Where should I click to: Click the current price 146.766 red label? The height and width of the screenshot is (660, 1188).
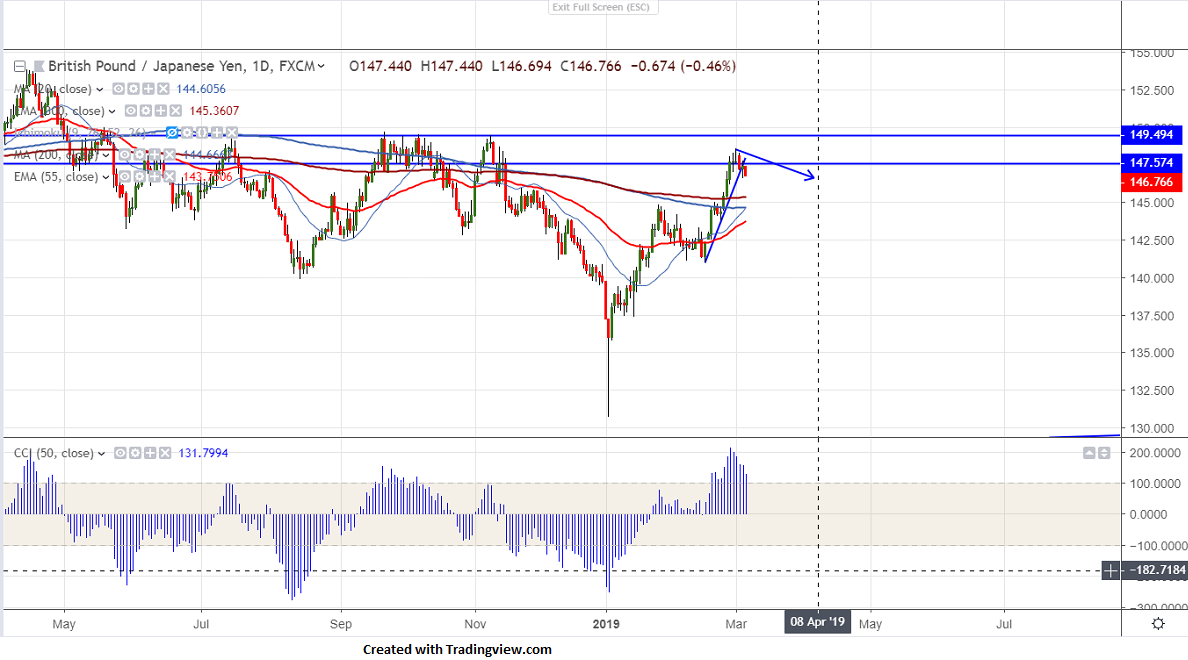click(1151, 182)
